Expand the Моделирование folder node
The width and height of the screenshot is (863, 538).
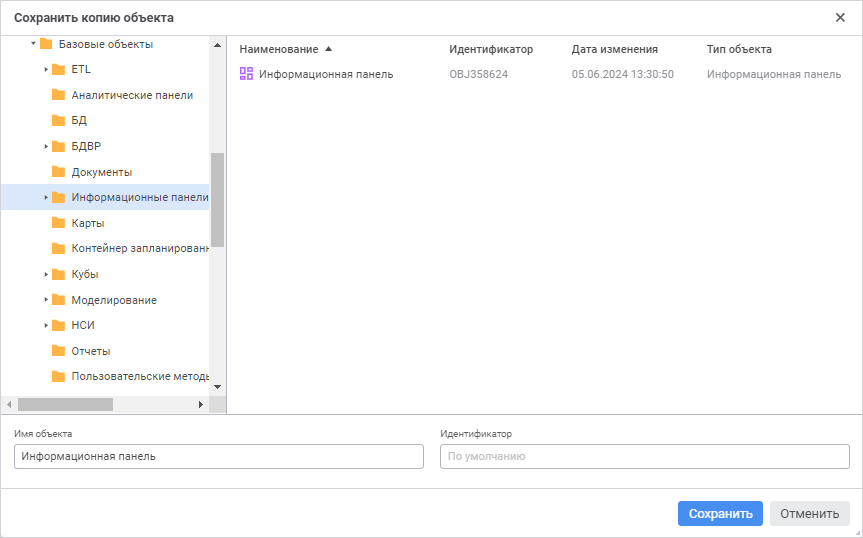pos(46,300)
